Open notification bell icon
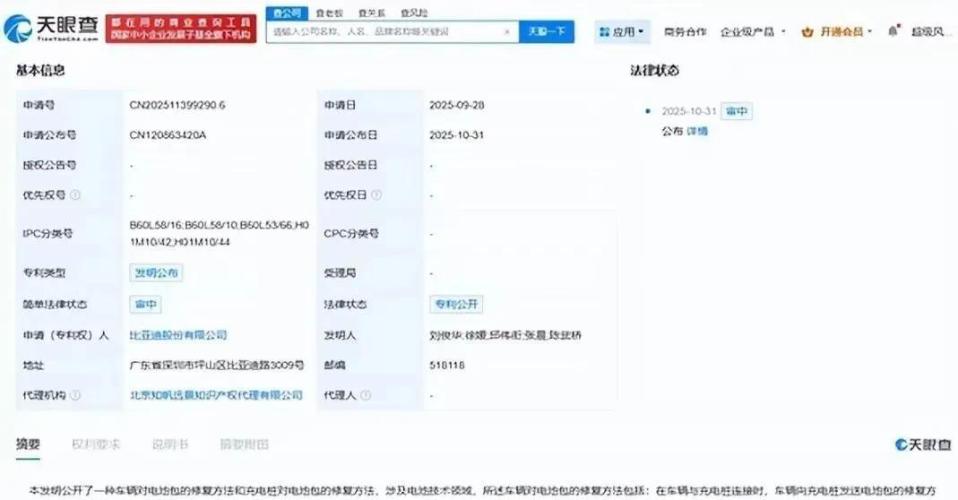The height and width of the screenshot is (500, 958). tap(893, 31)
